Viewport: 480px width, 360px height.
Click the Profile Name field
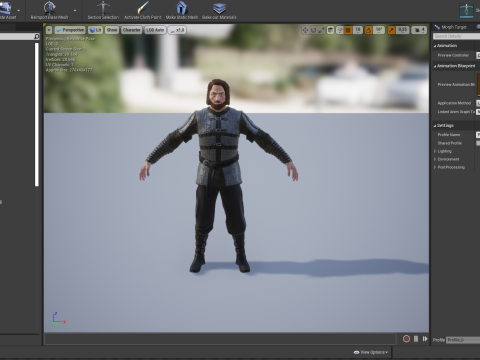point(478,135)
